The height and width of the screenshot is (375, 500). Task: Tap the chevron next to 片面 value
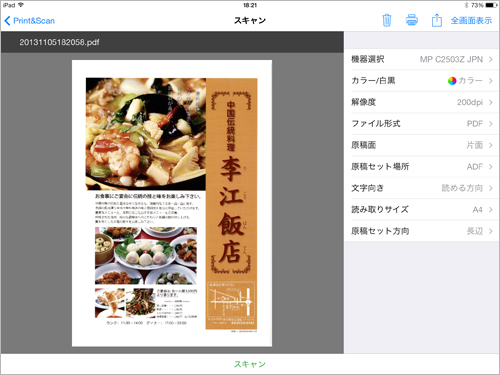click(x=491, y=145)
